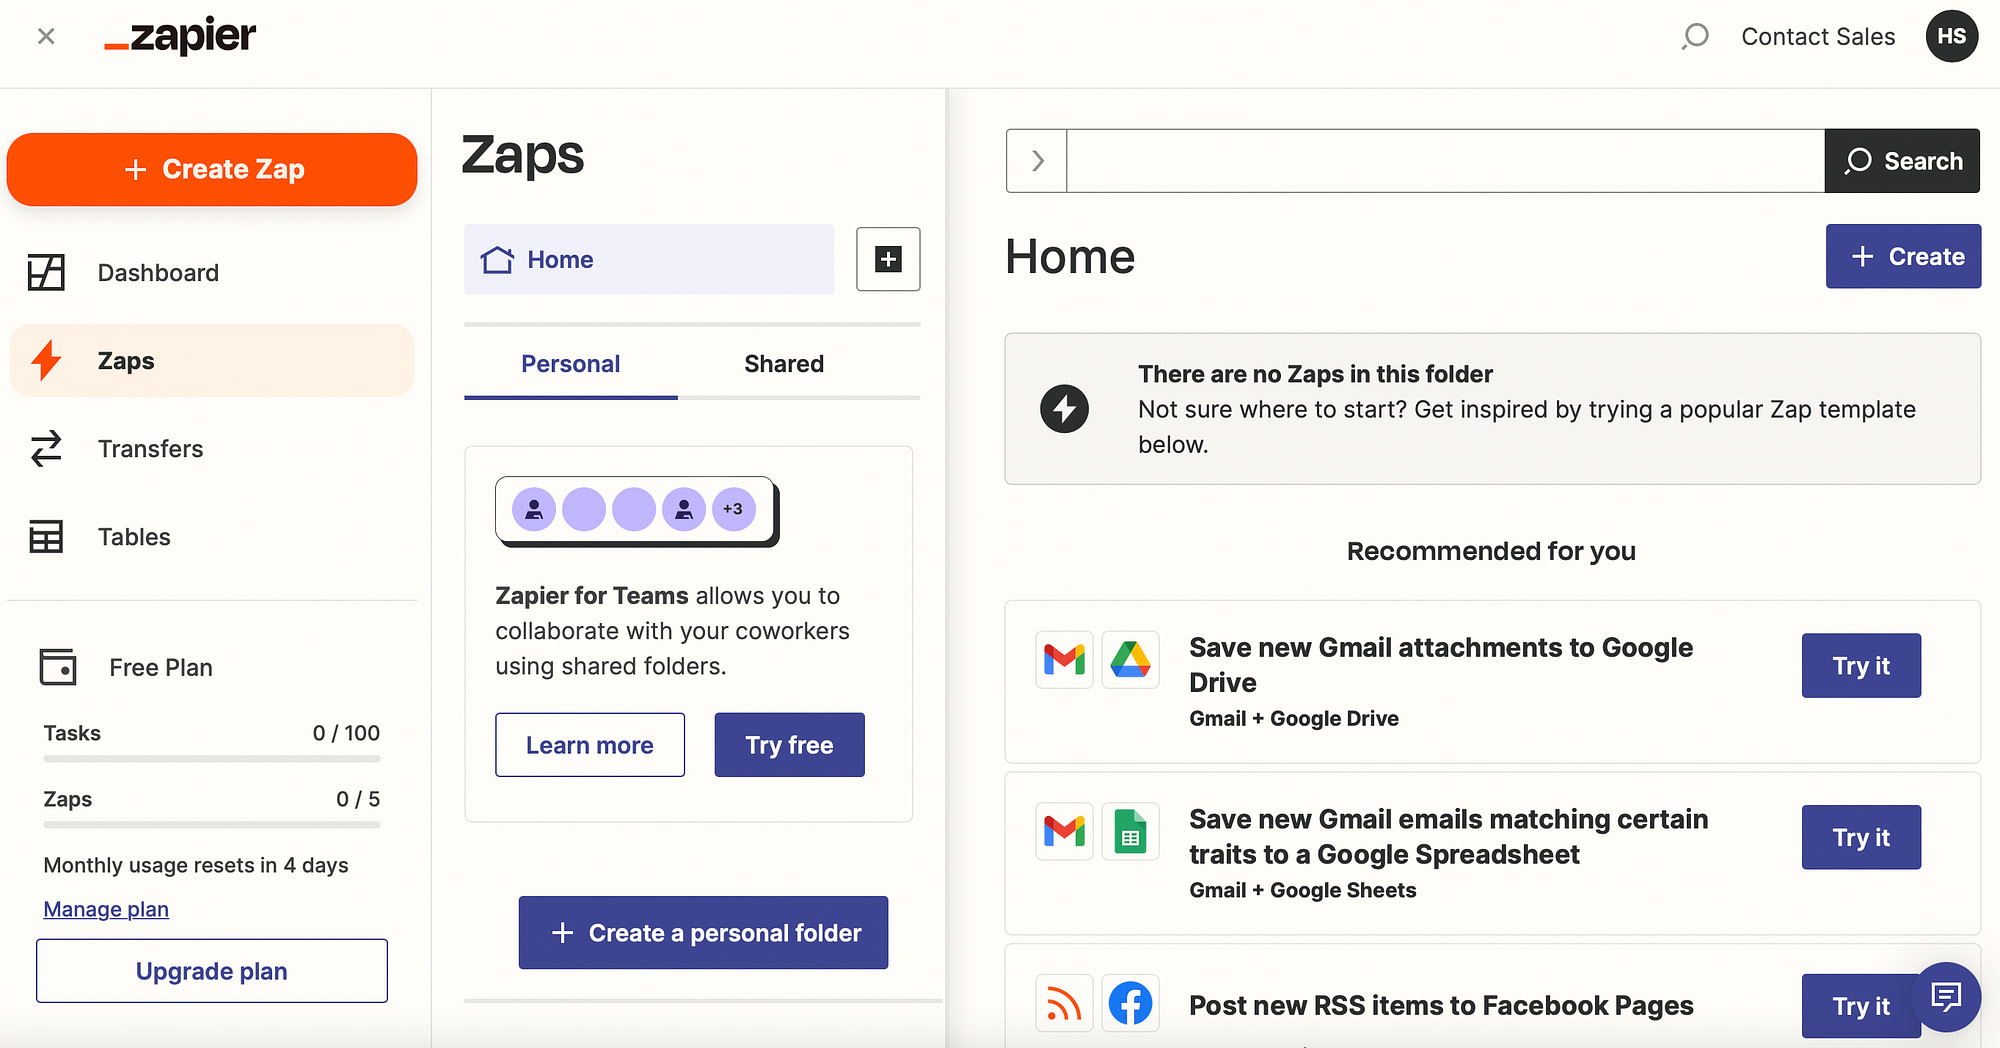This screenshot has height=1048, width=2000.
Task: Open Transfers from the sidebar
Action: pyautogui.click(x=150, y=449)
